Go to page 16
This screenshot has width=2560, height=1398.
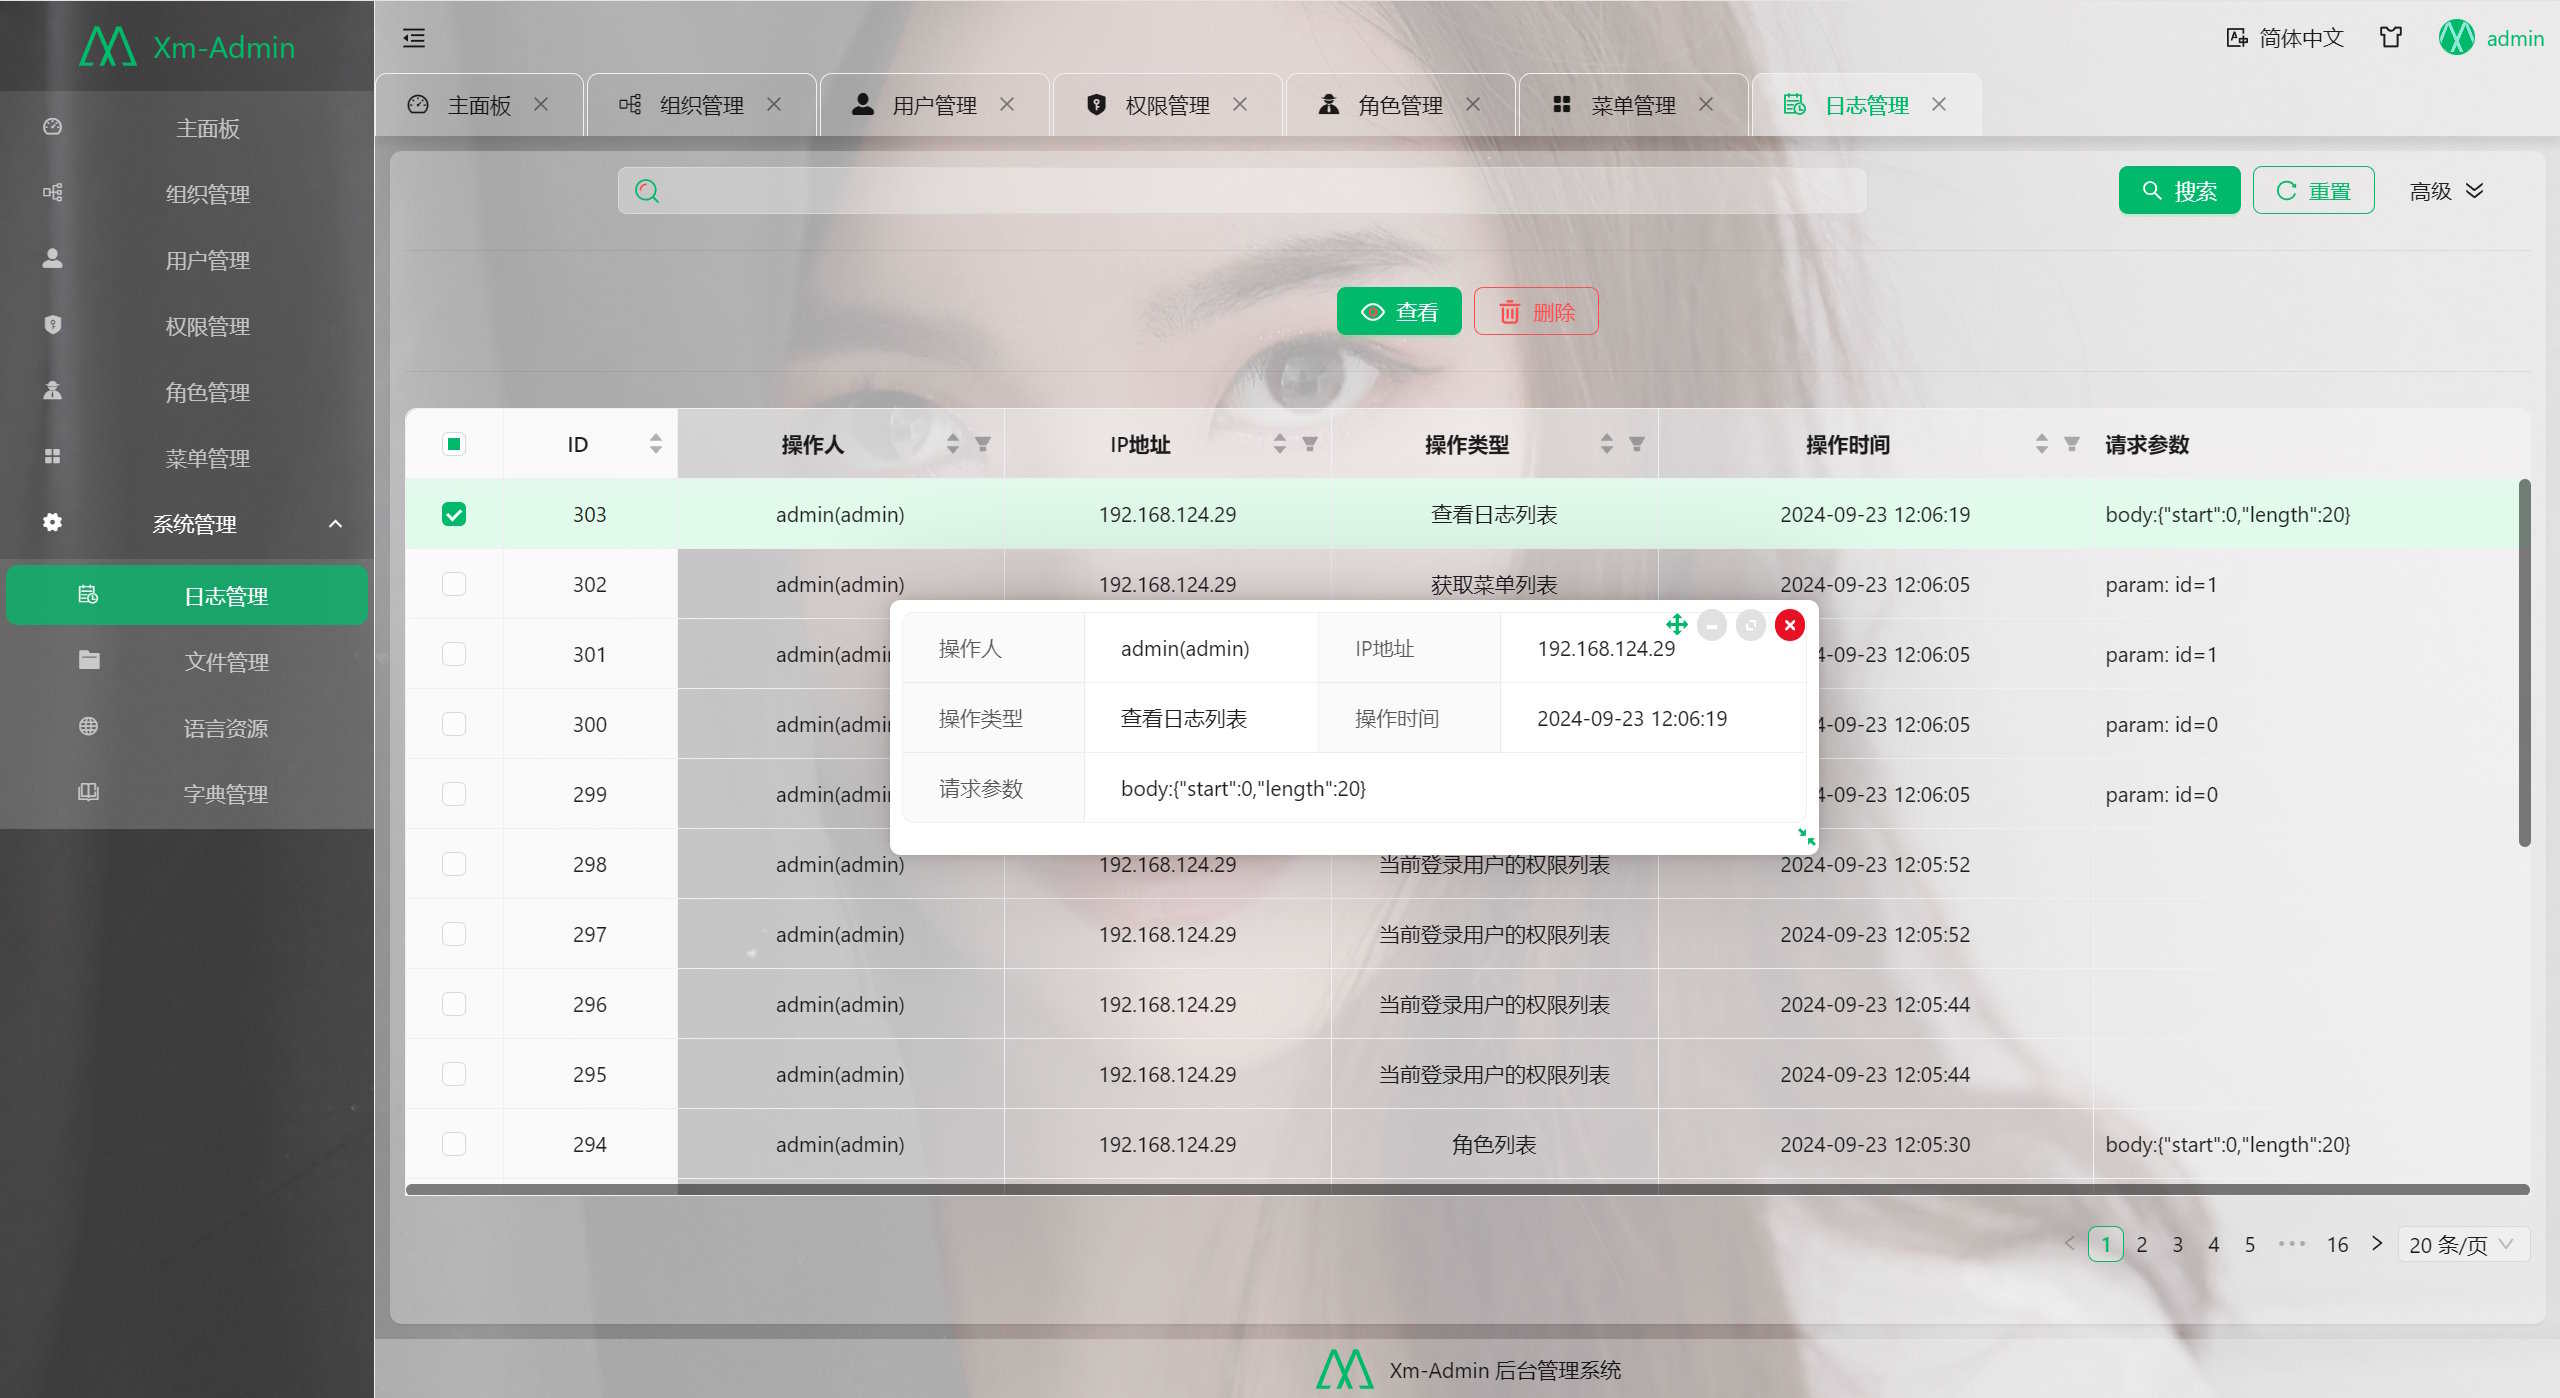(2337, 1244)
